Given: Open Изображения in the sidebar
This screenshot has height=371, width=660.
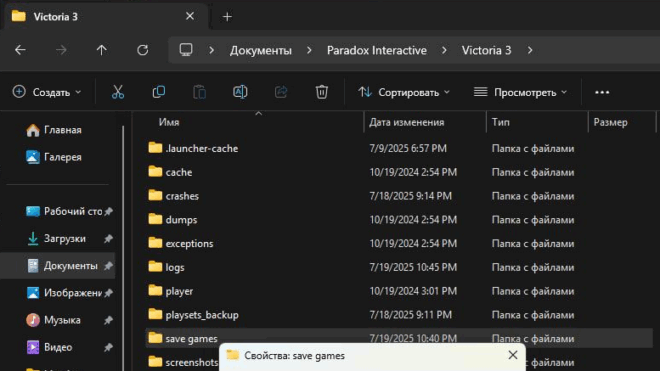Looking at the screenshot, I should coord(64,293).
